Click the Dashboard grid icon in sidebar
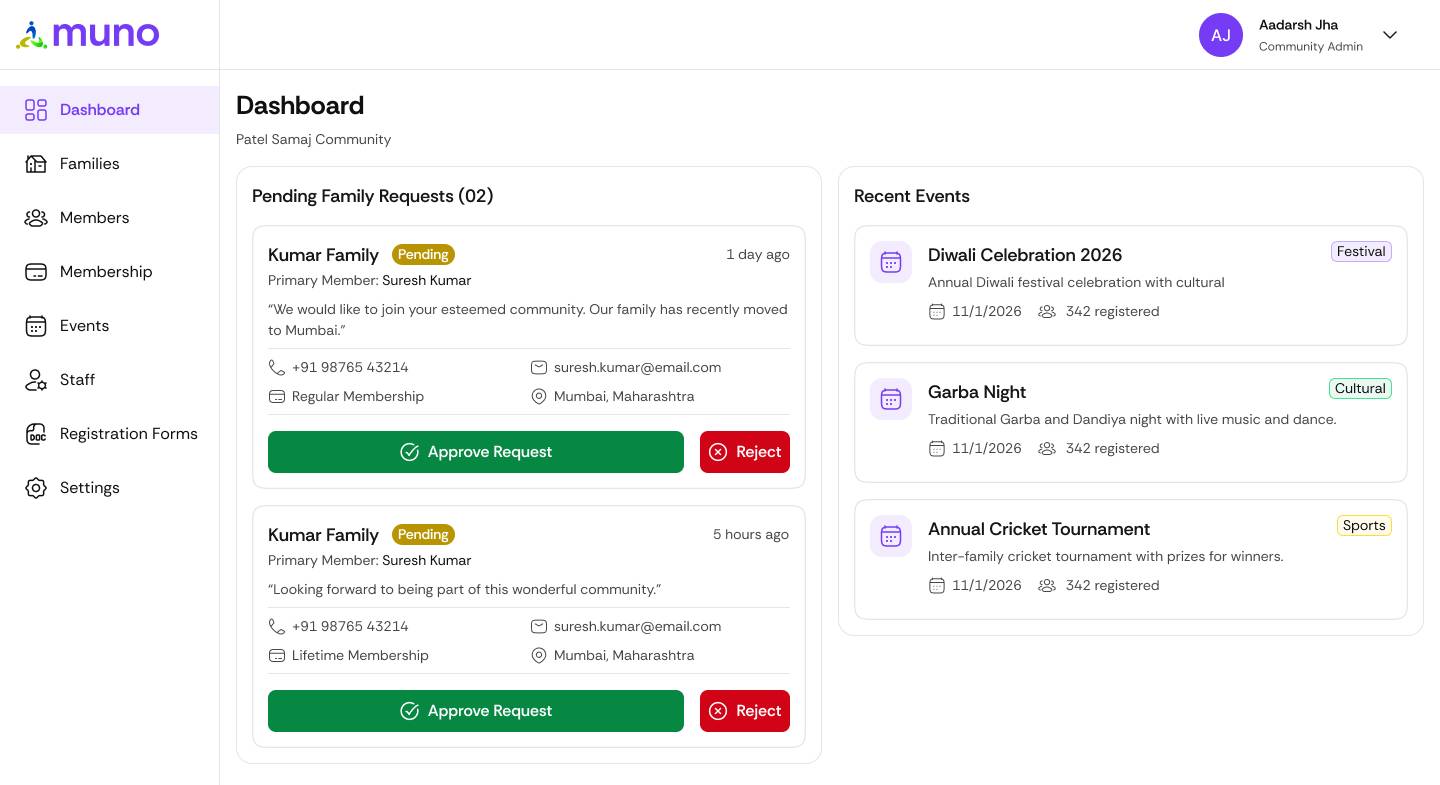 coord(36,110)
